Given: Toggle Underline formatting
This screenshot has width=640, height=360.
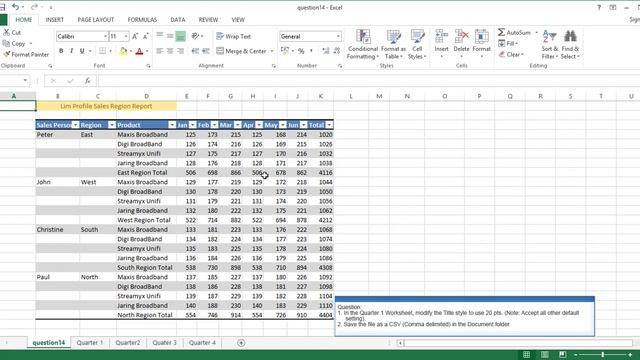Looking at the screenshot, I should tap(82, 51).
